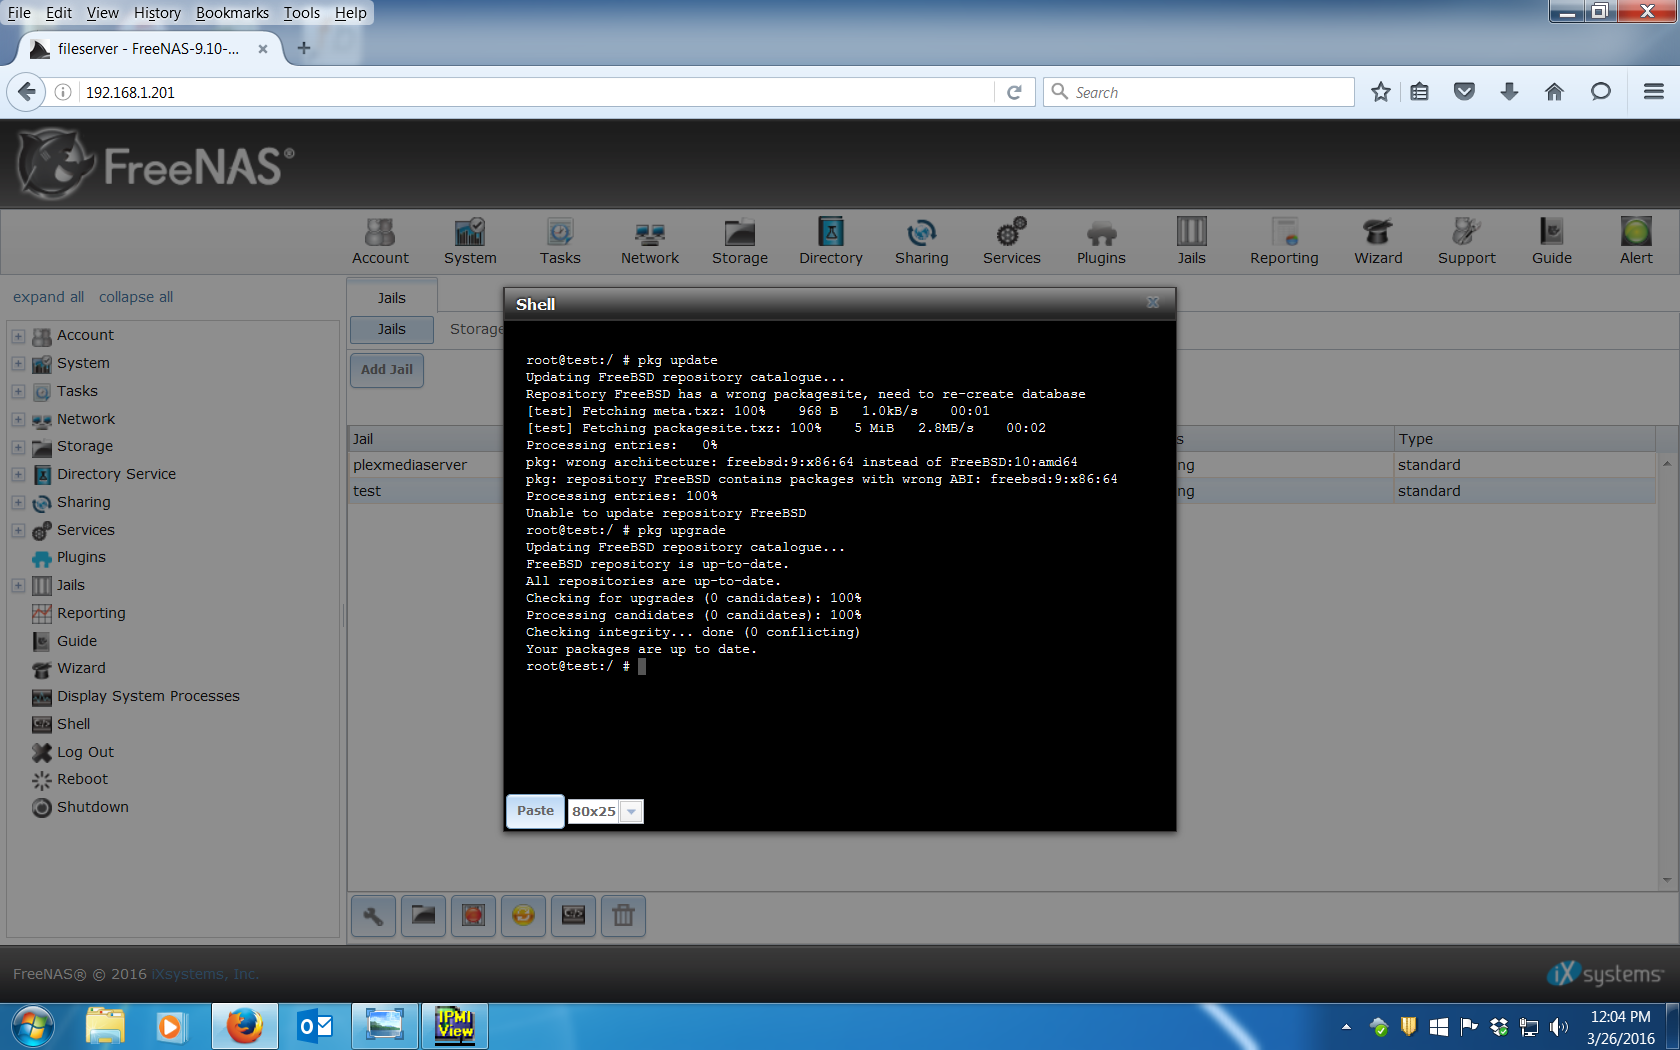1680x1050 pixels.
Task: Open Reporting from the top toolbar
Action: click(1284, 242)
